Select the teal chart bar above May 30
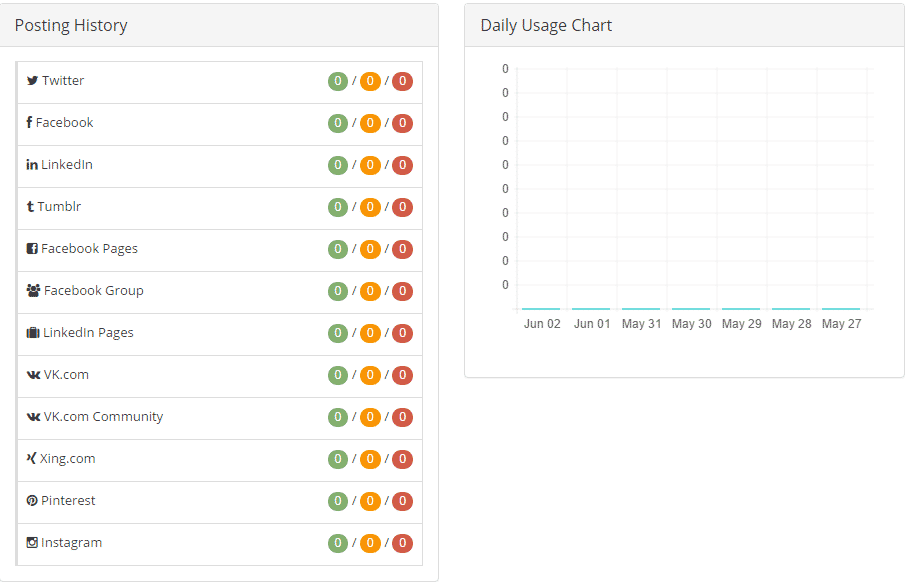Viewport: 916px width, 582px height. click(691, 309)
